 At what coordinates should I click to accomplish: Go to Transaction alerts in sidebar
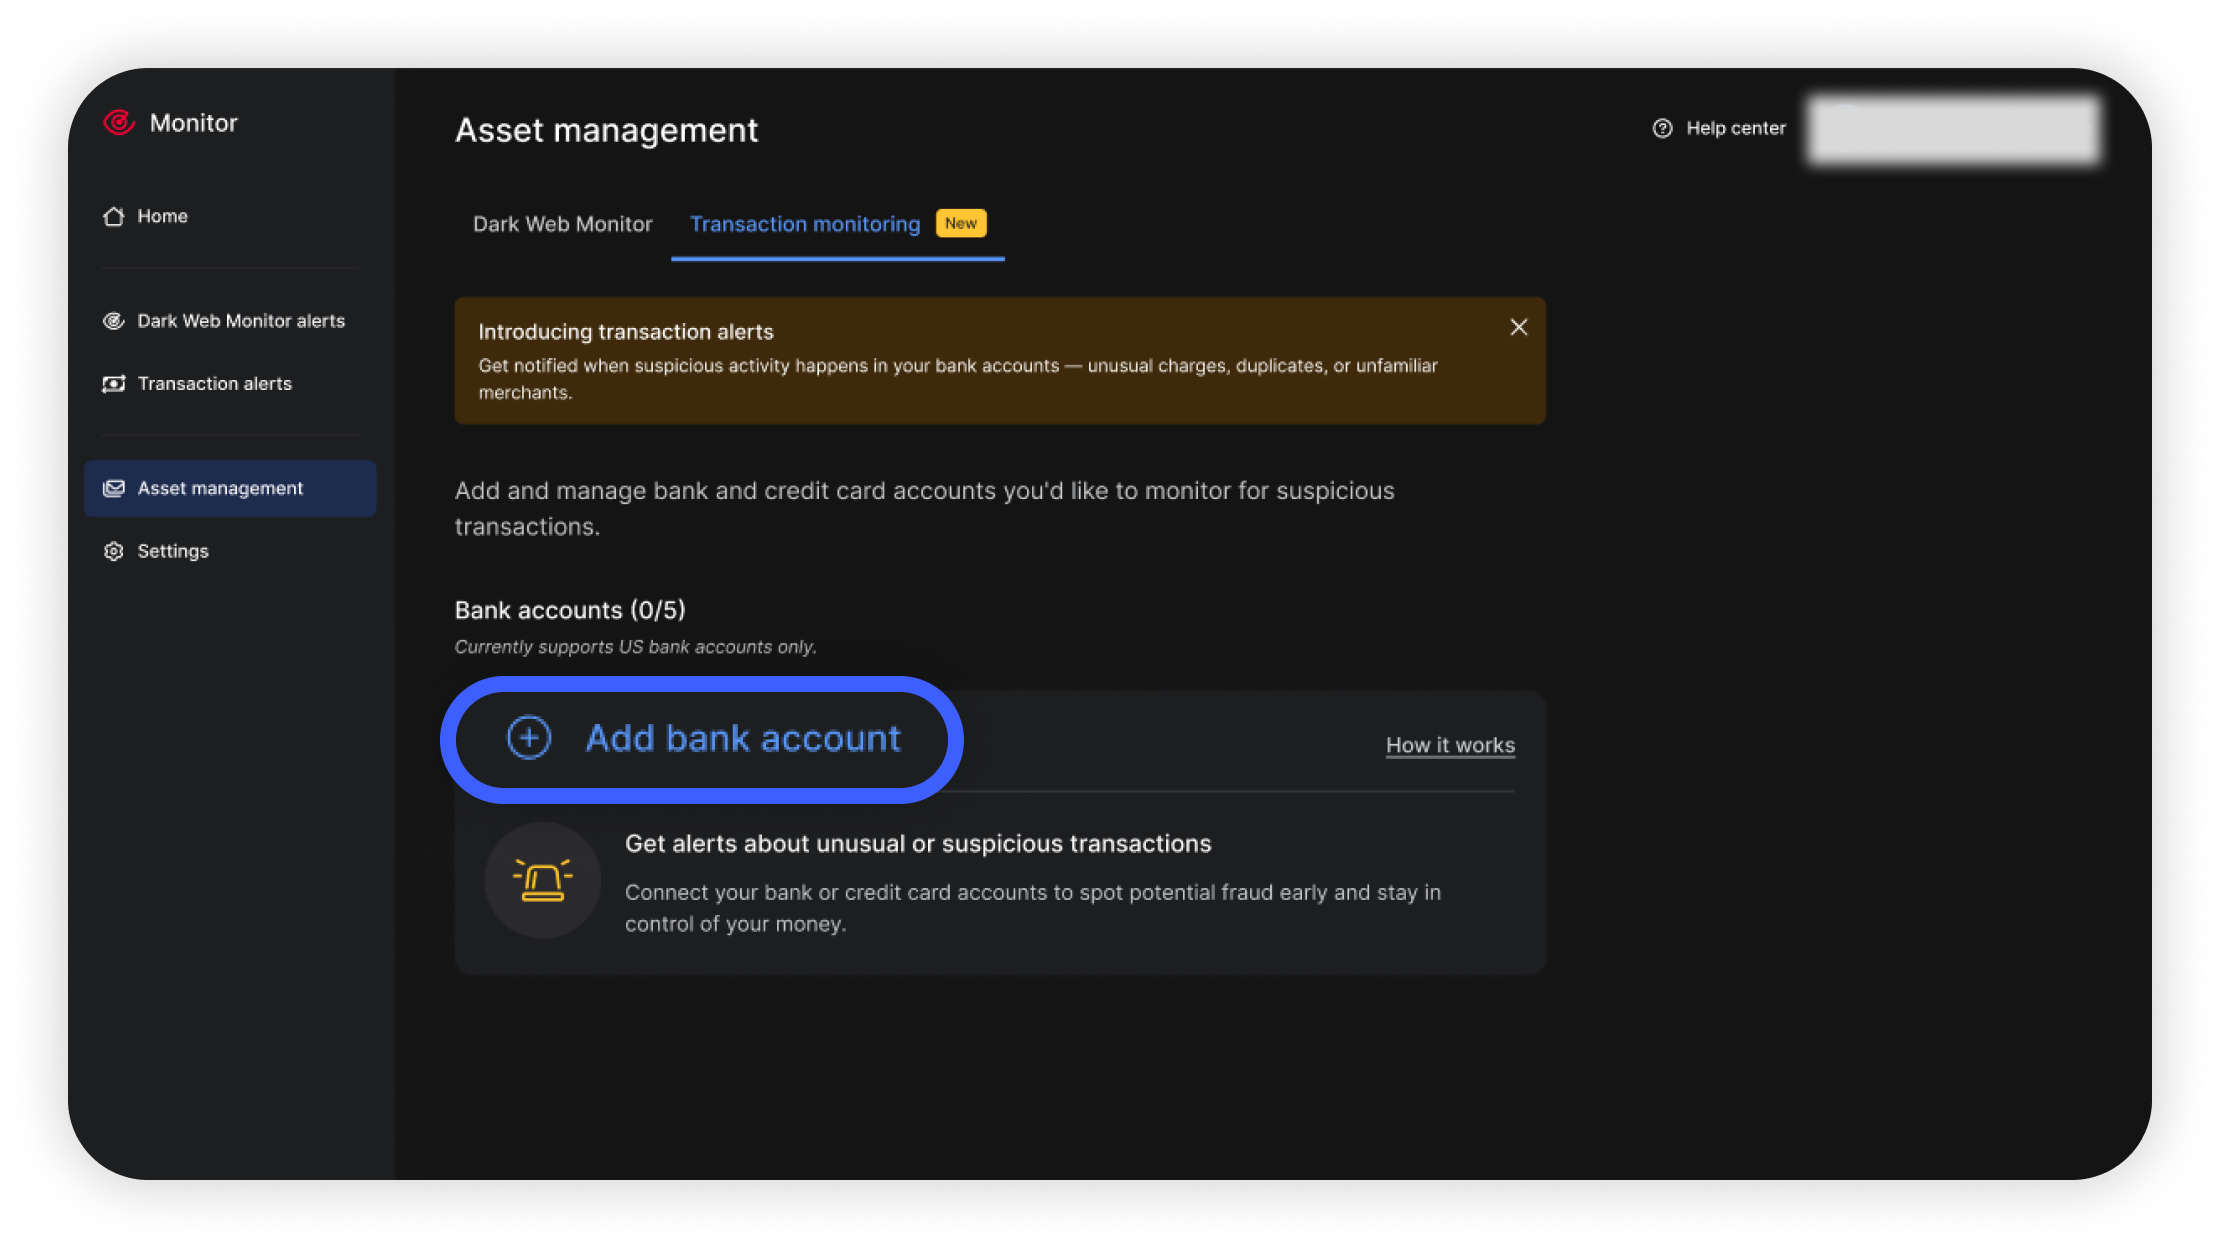[214, 384]
